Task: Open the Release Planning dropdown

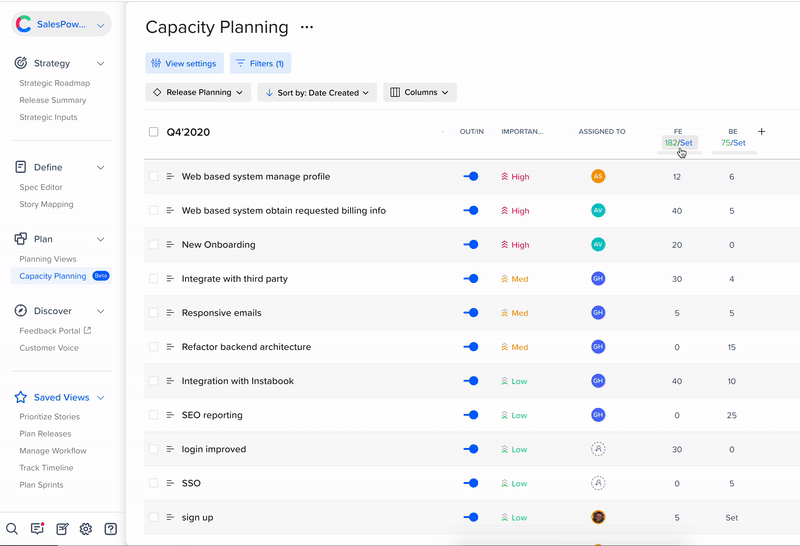Action: coord(198,93)
